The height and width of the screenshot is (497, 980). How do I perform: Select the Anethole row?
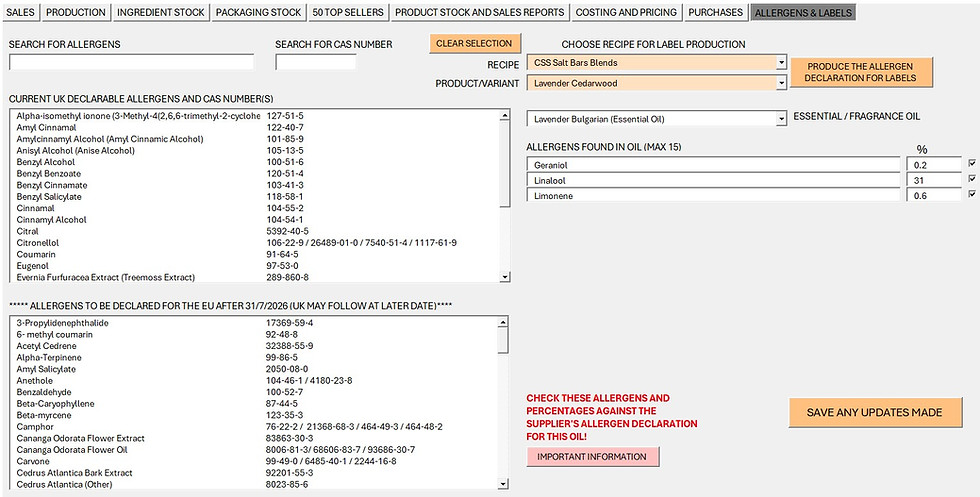pos(254,381)
